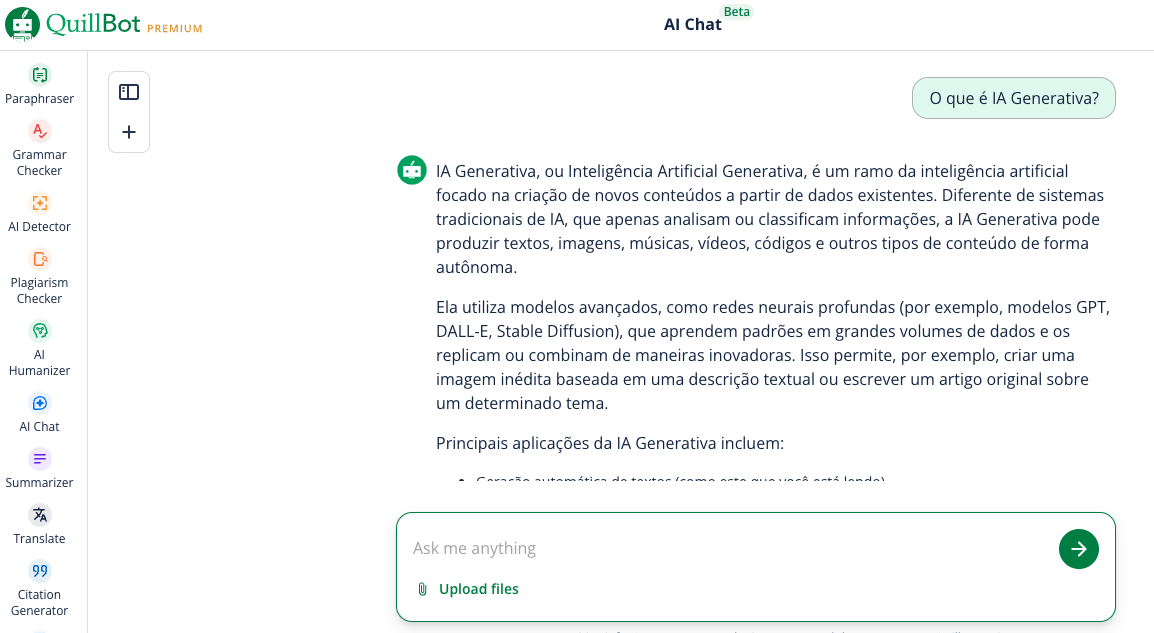
Task: Start a new chat with plus icon
Action: click(x=129, y=132)
